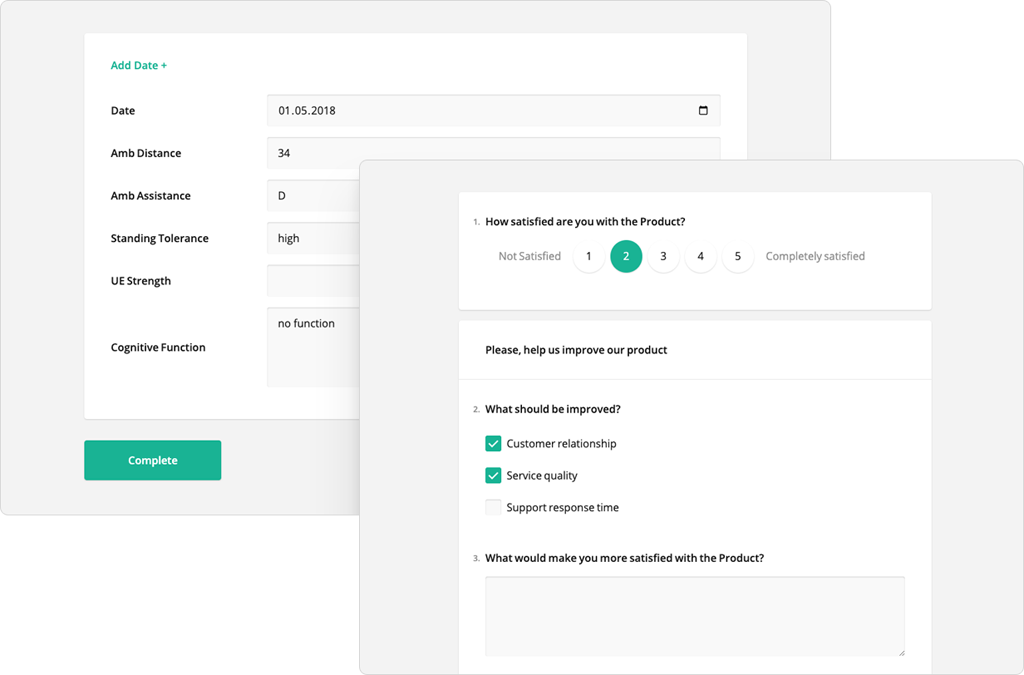The height and width of the screenshot is (675, 1024).
Task: Uncheck the Customer relationship checkbox
Action: coord(493,443)
